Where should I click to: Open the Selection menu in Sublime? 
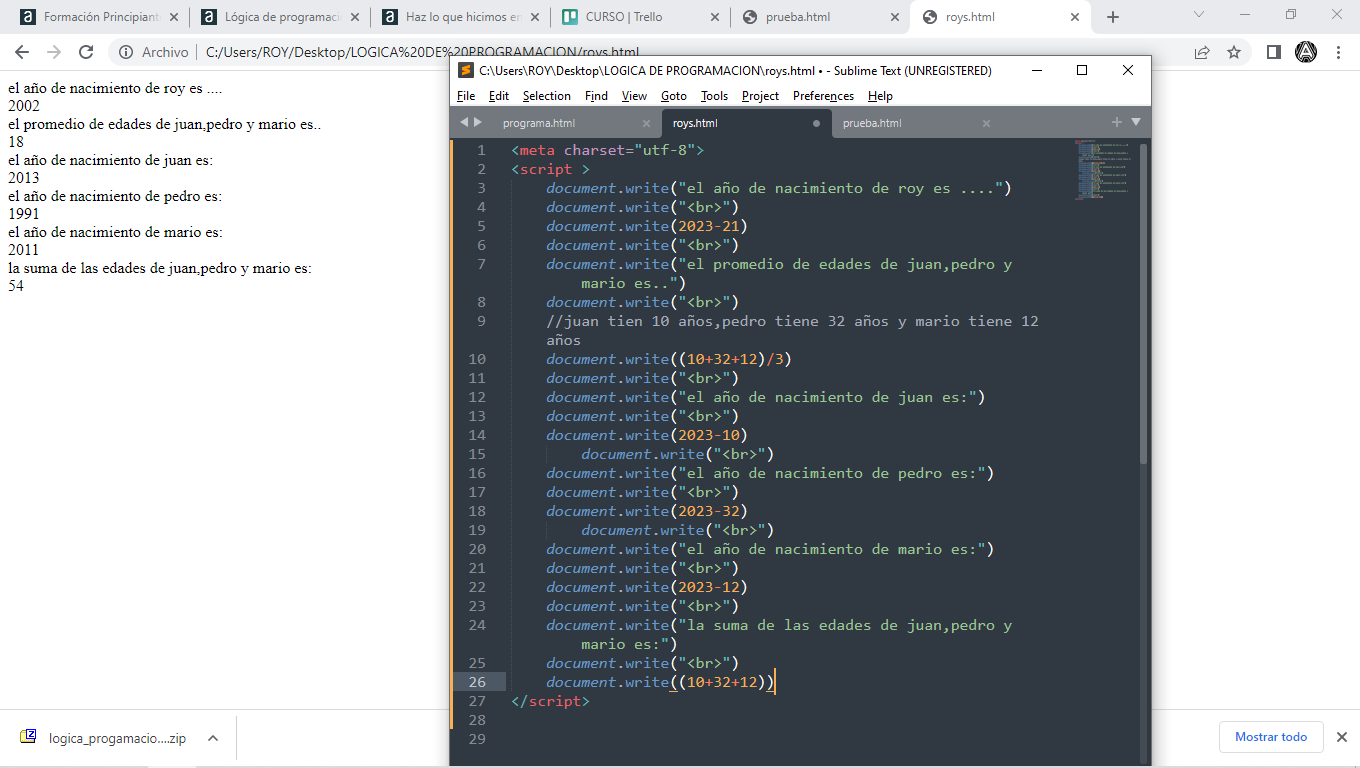click(546, 96)
